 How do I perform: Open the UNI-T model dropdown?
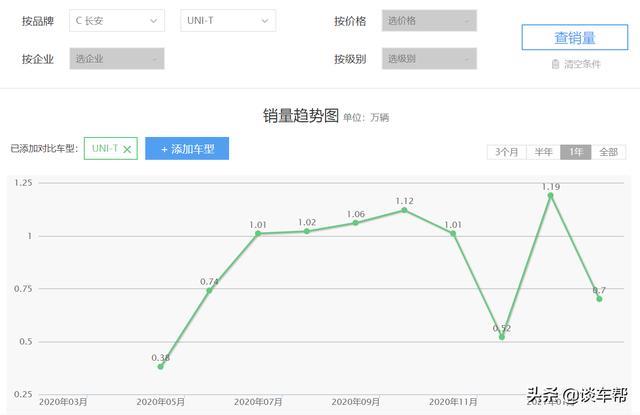[x=228, y=21]
